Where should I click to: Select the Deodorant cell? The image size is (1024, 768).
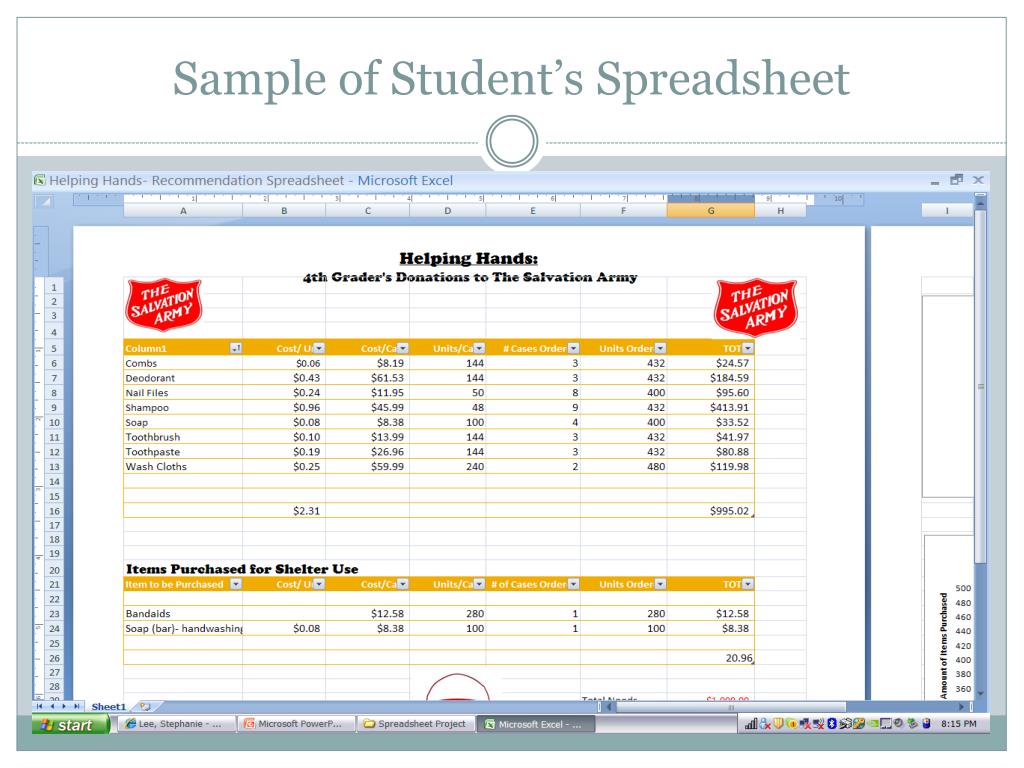tap(183, 378)
